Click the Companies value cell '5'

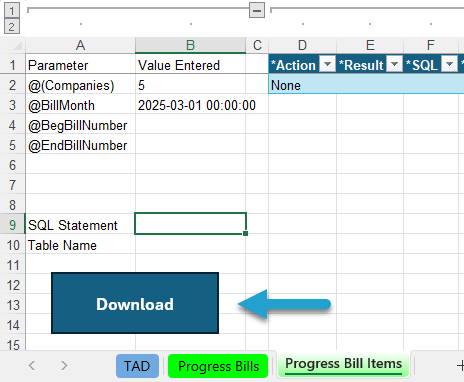click(x=190, y=85)
